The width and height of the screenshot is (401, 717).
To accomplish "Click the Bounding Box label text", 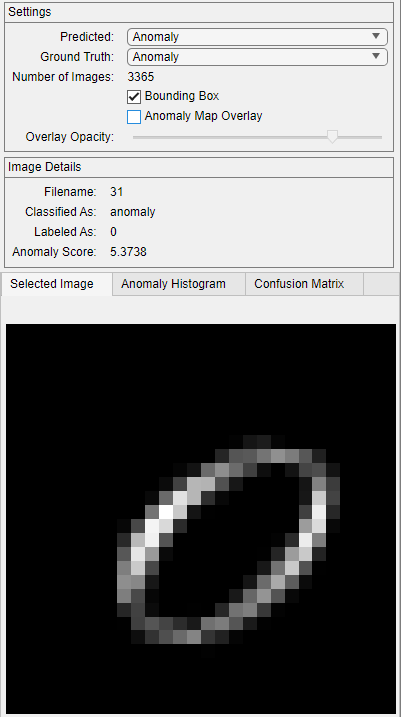I will tap(182, 96).
